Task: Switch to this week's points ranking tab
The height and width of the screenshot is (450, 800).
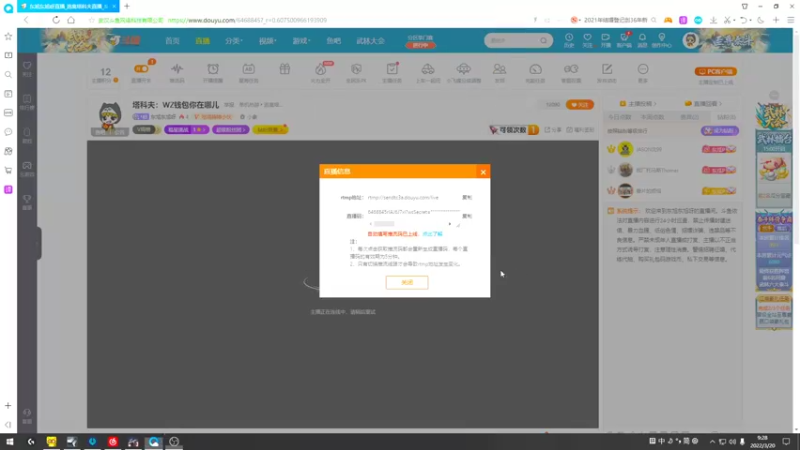Action: click(653, 117)
